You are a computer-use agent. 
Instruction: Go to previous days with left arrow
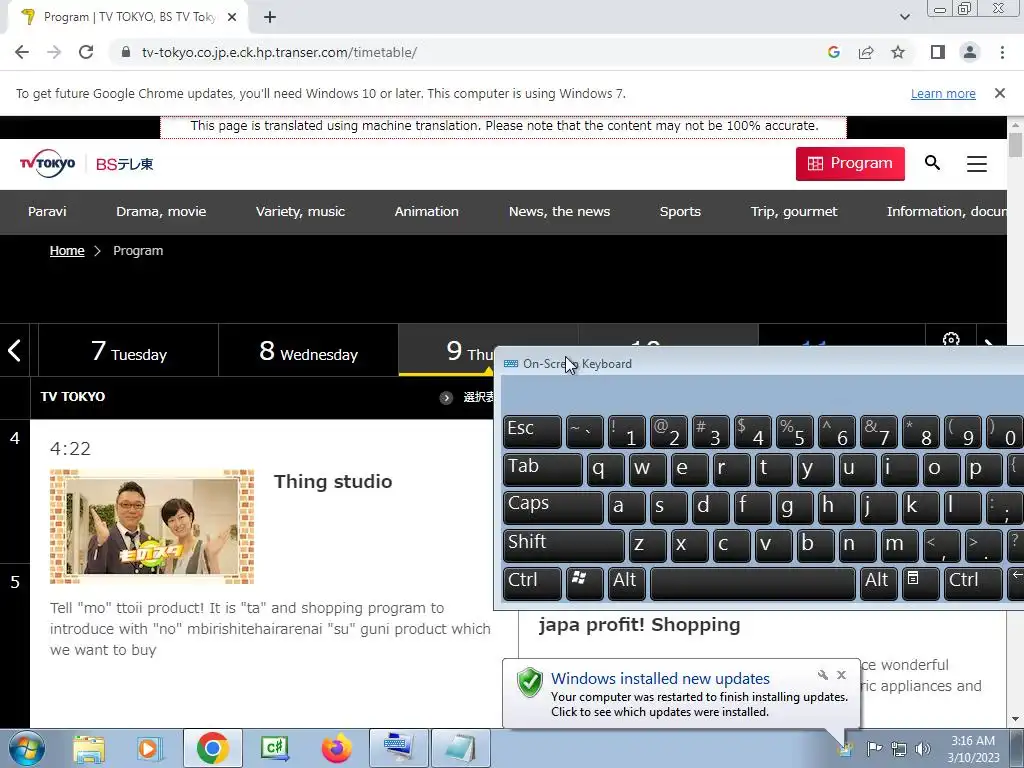pyautogui.click(x=14, y=350)
